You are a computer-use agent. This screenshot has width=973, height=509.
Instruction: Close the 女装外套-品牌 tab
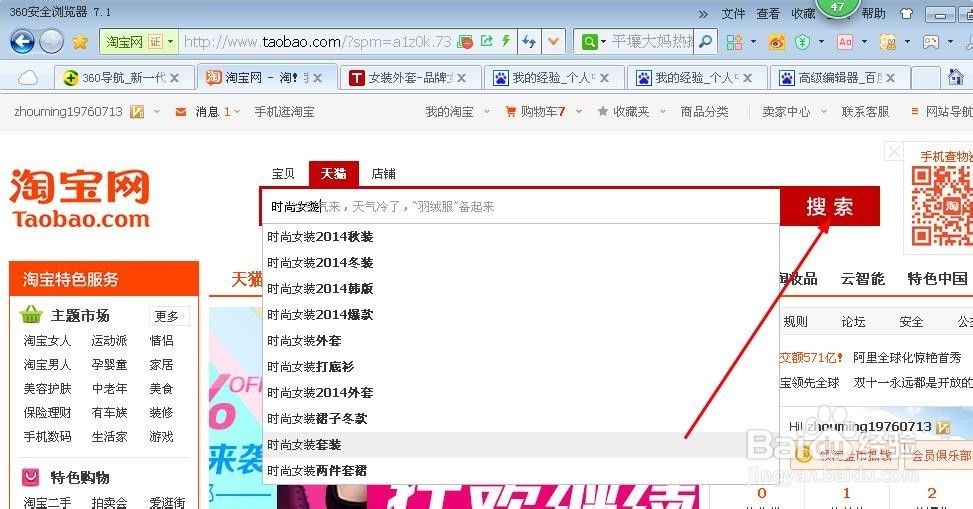pos(462,78)
